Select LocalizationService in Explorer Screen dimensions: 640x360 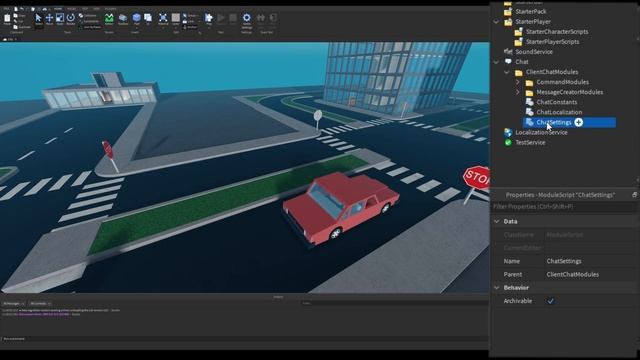[541, 132]
